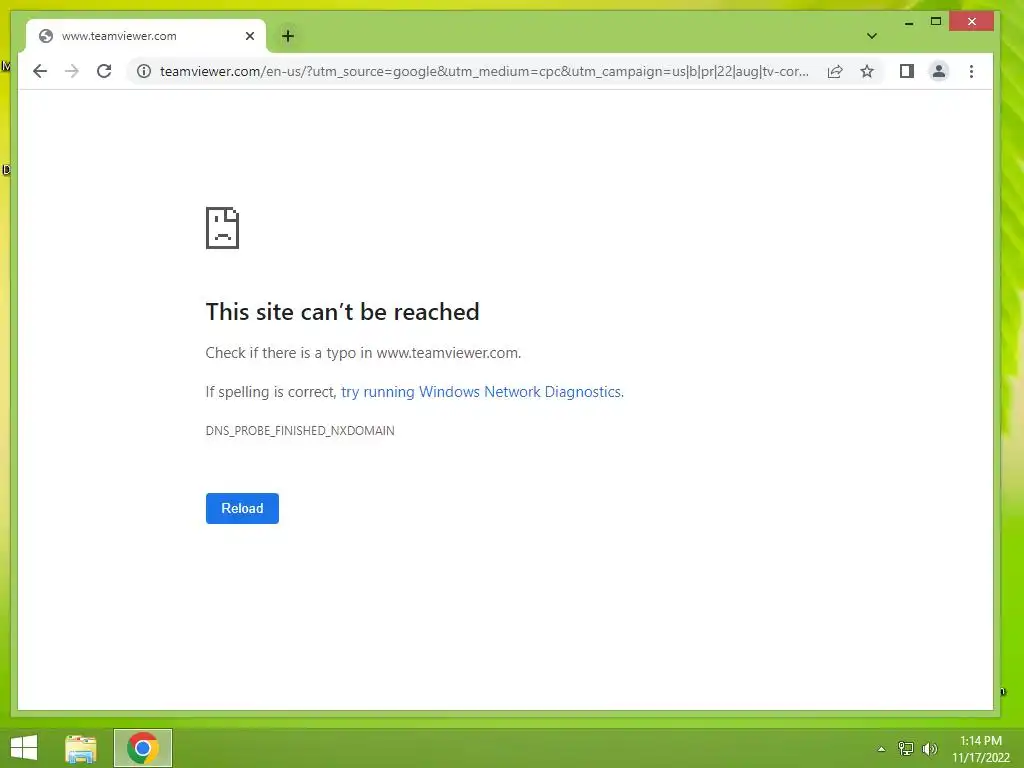Open the side panel icon
Screen dimensions: 1024x768
click(906, 71)
